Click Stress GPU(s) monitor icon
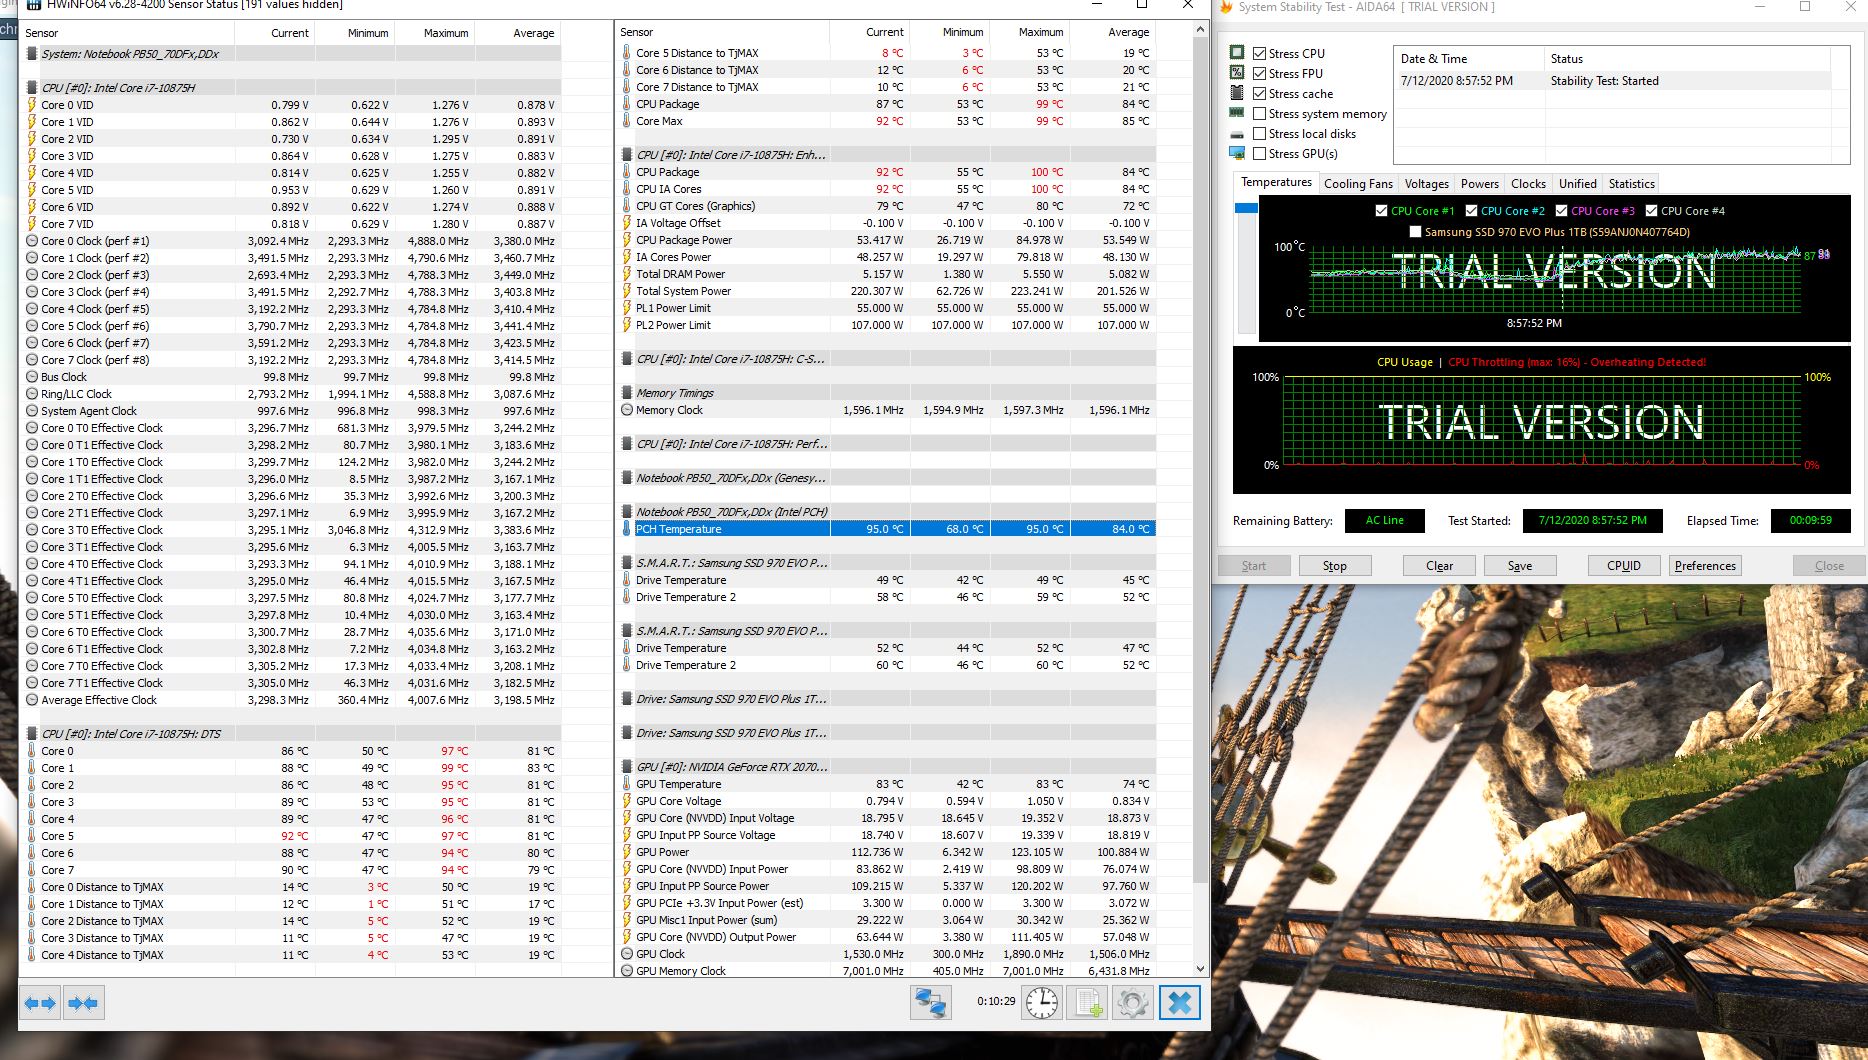This screenshot has width=1868, height=1060. pyautogui.click(x=1237, y=153)
